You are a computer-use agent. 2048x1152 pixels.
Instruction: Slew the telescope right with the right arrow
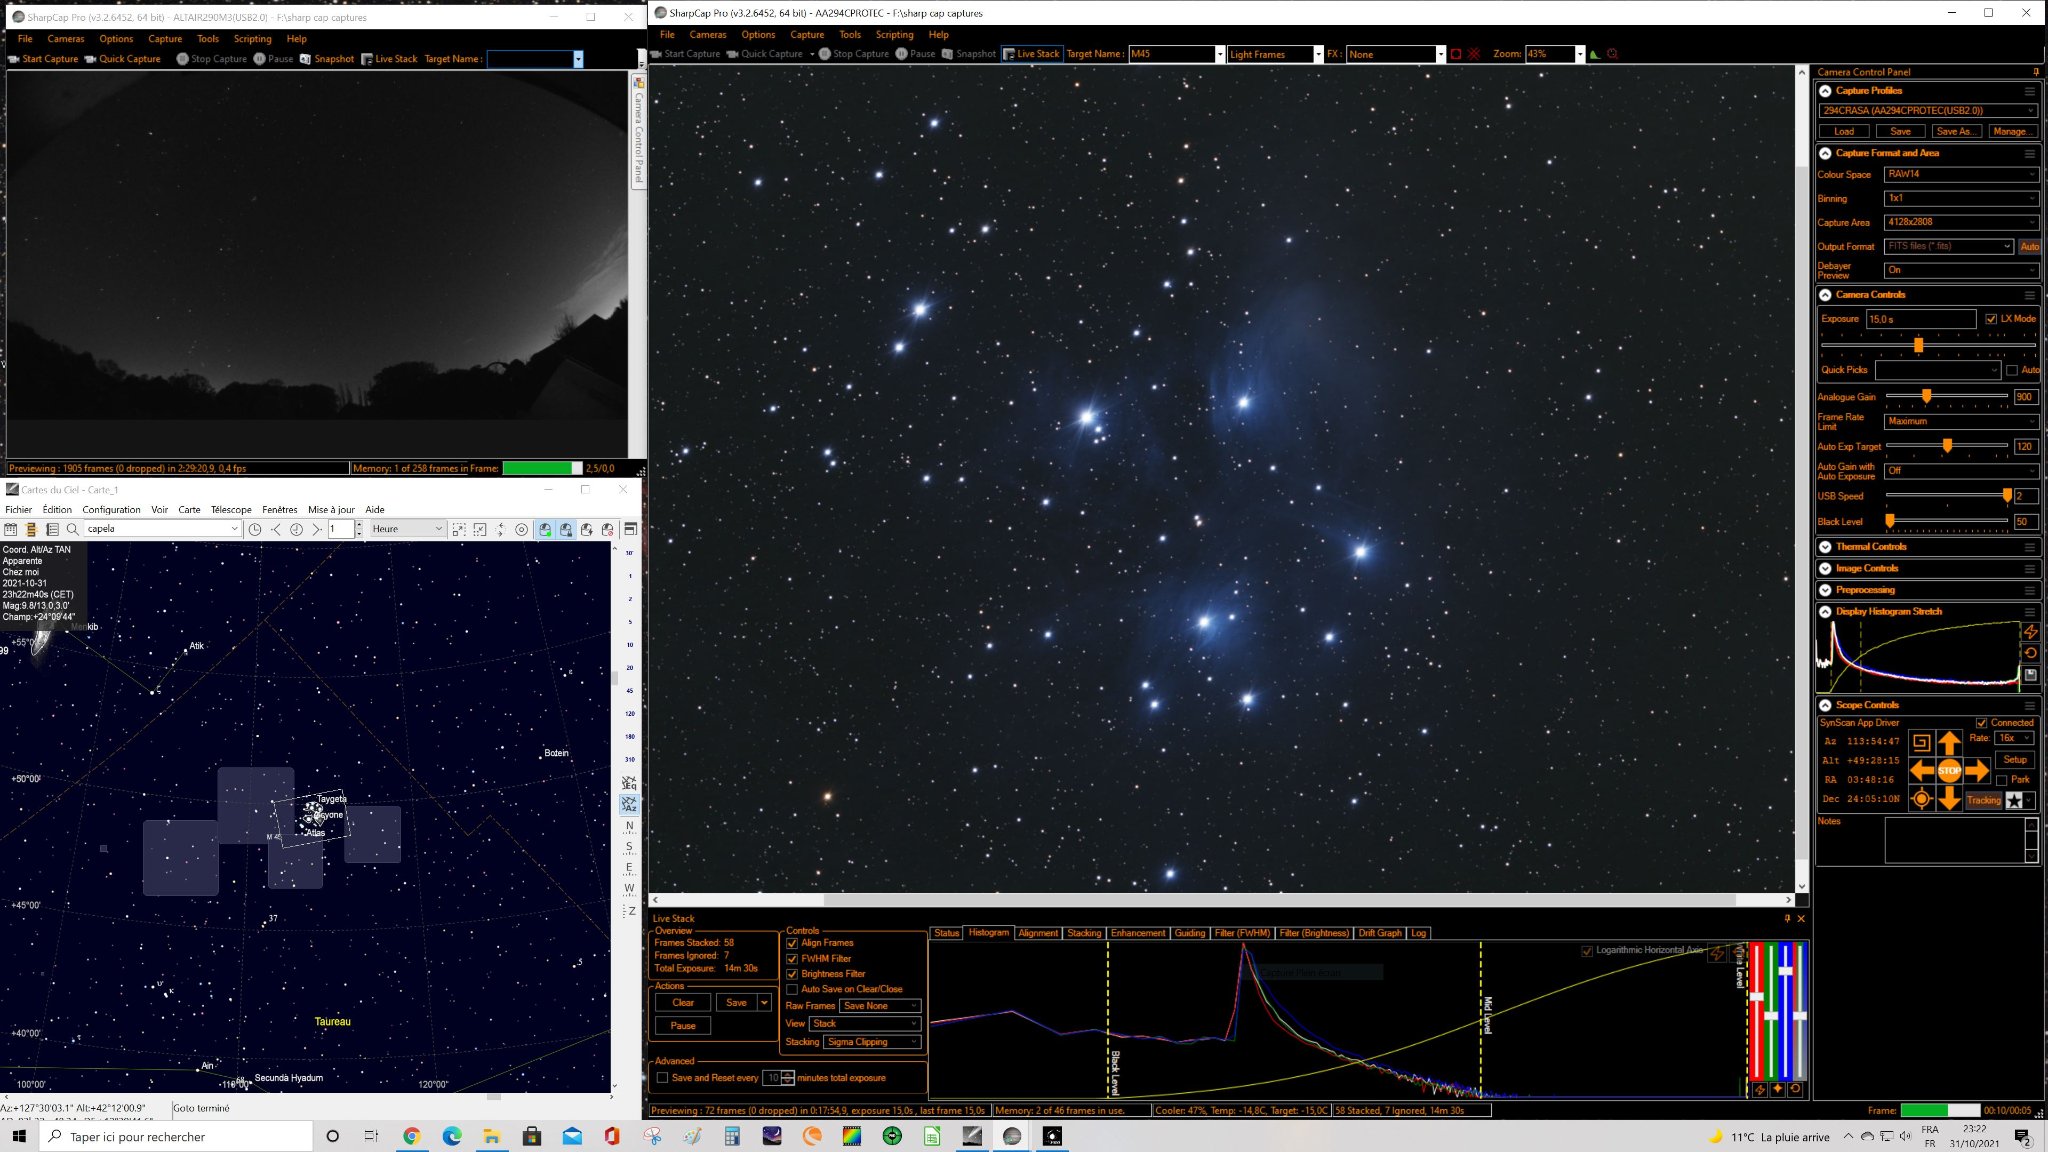[1977, 770]
